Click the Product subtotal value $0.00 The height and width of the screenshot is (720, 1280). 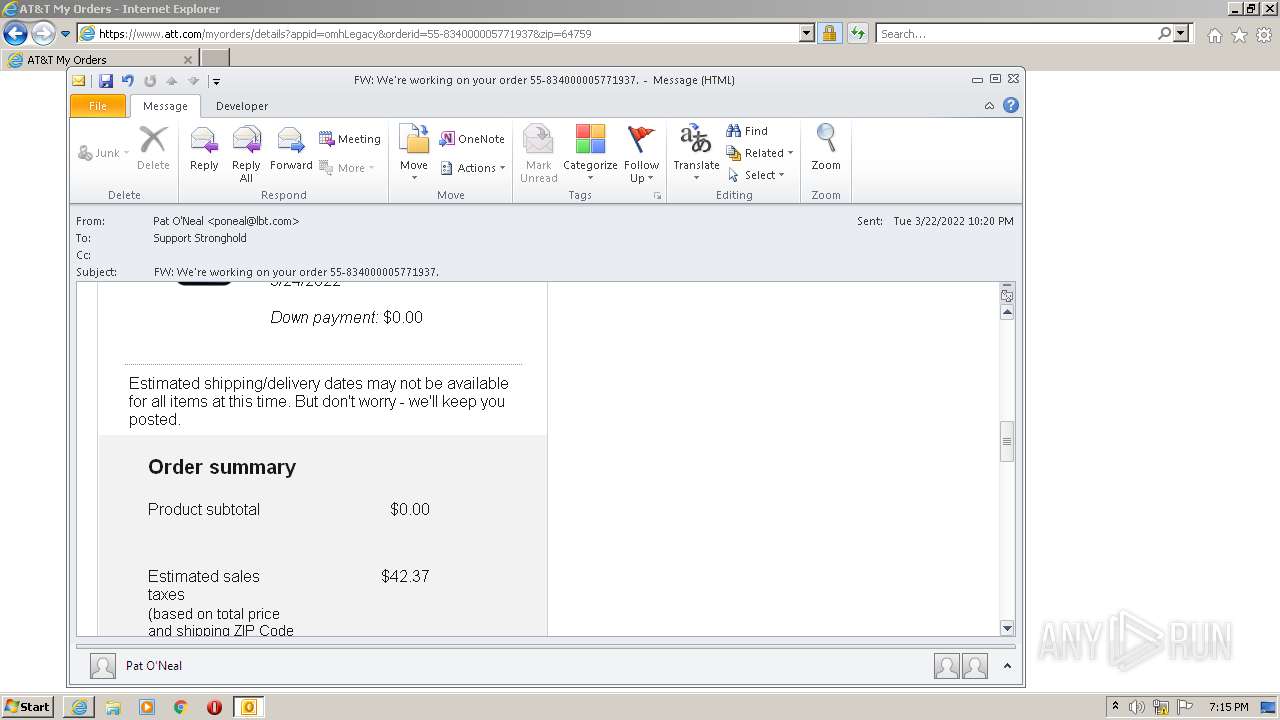tap(410, 509)
